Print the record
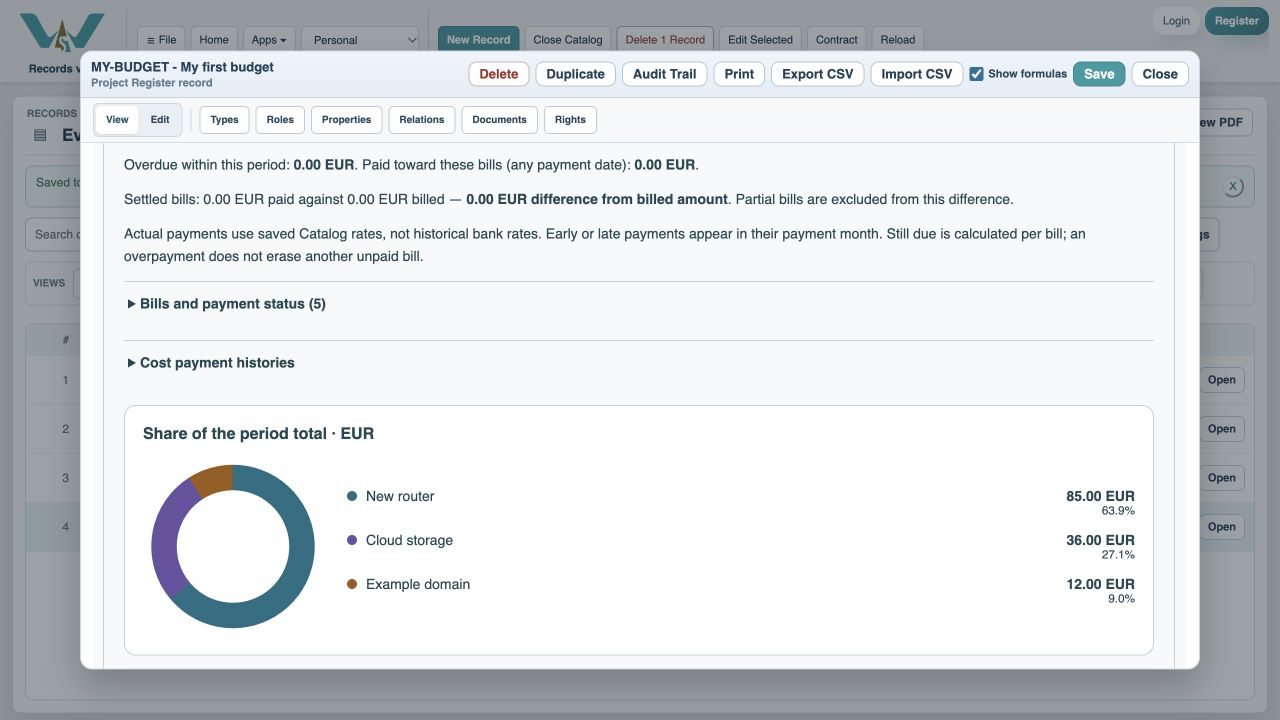Viewport: 1280px width, 720px height. coord(739,74)
